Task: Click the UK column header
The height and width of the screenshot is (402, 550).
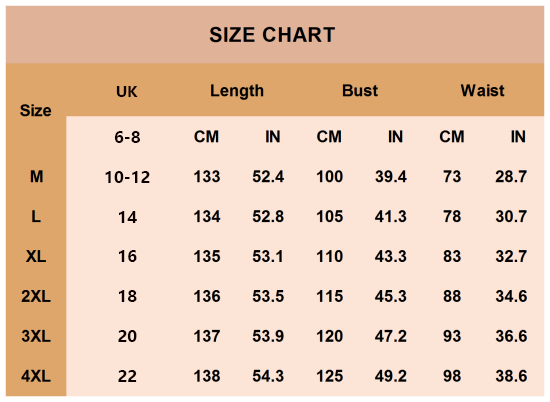Action: click(x=127, y=92)
